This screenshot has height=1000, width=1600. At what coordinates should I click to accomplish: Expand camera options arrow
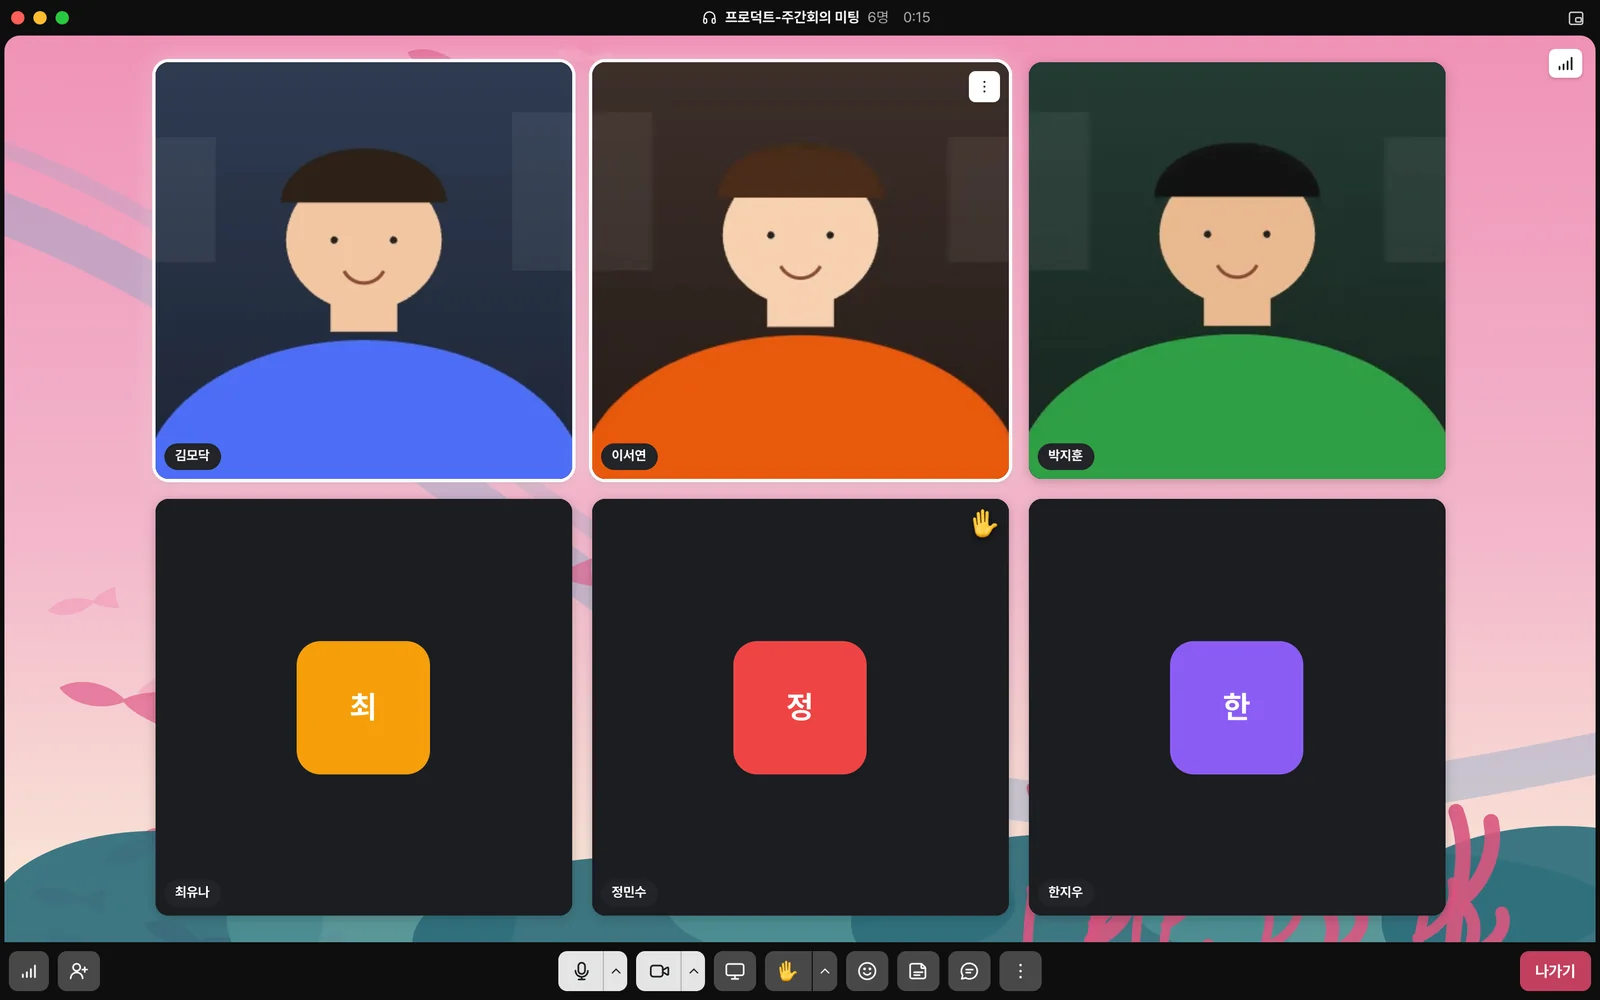[x=694, y=971]
